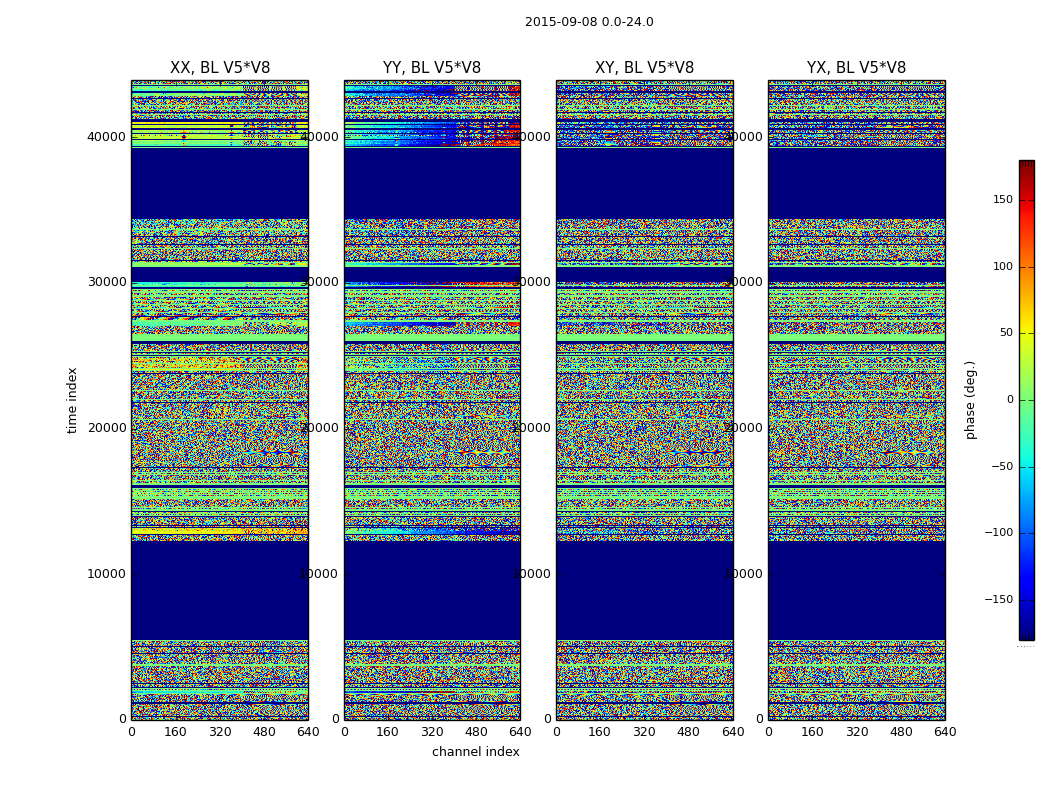Click the lower dark blue gap in XX panel
1050x800 pixels.
tap(220, 590)
